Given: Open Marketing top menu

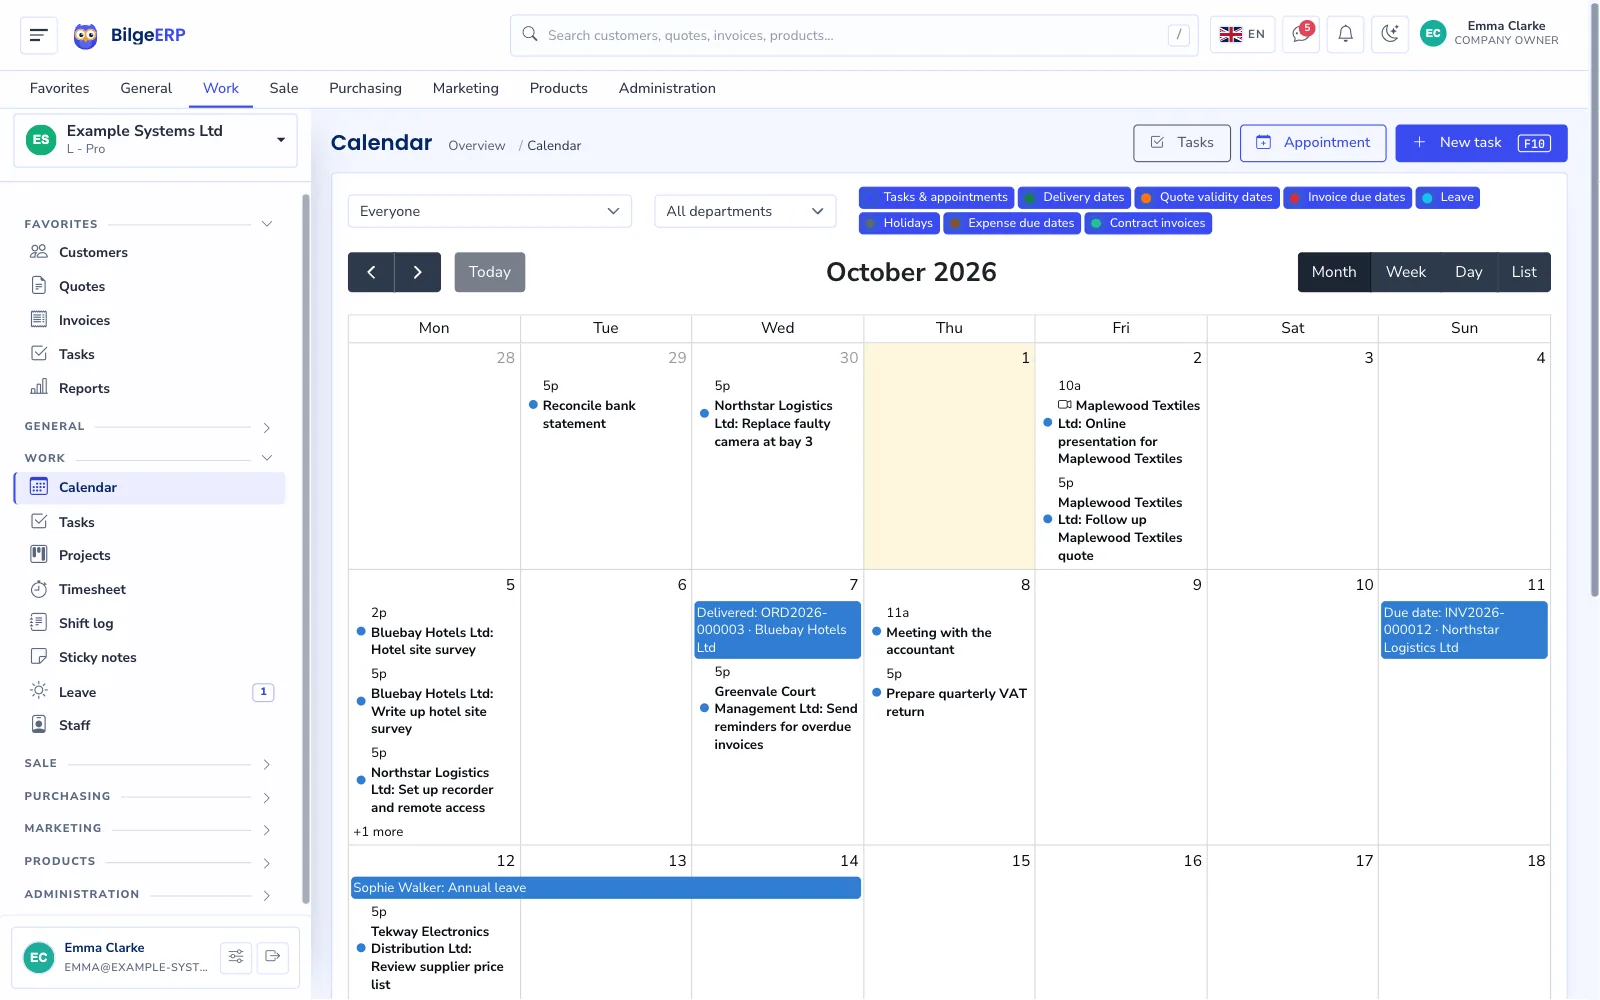Looking at the screenshot, I should (465, 88).
